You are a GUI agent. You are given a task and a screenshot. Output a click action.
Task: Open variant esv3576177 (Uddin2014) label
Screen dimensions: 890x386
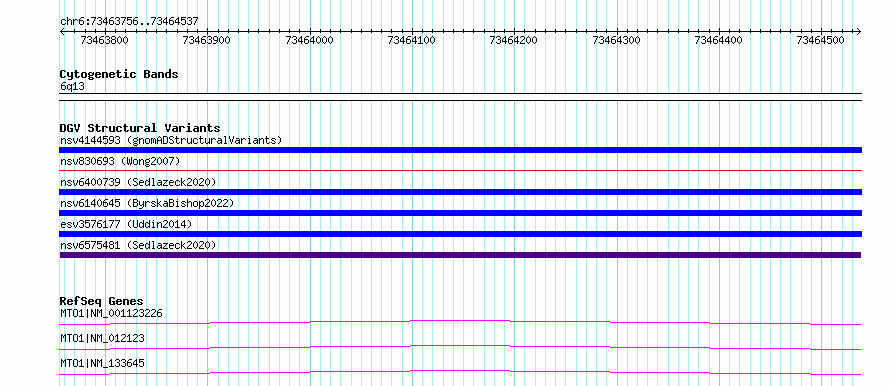point(126,224)
